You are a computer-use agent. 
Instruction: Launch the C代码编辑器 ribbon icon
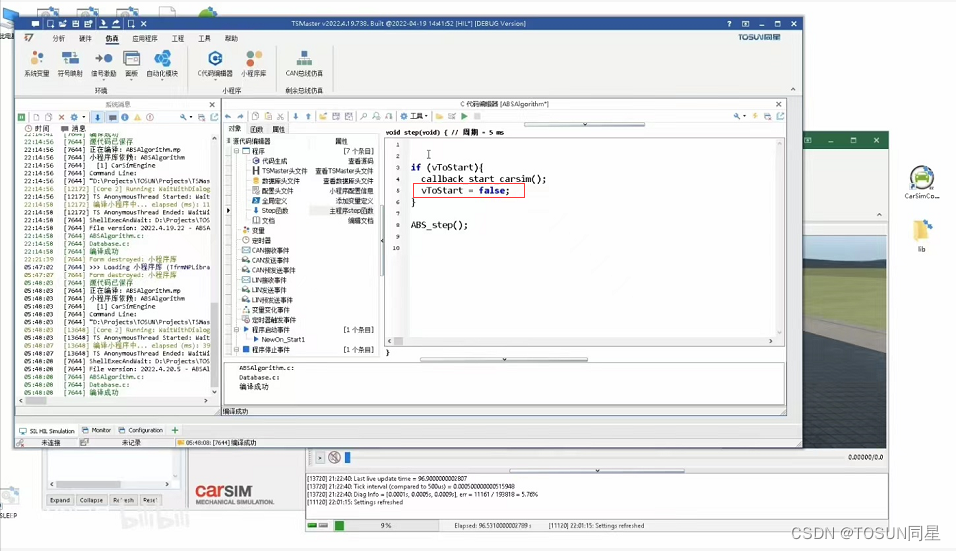tap(215, 64)
